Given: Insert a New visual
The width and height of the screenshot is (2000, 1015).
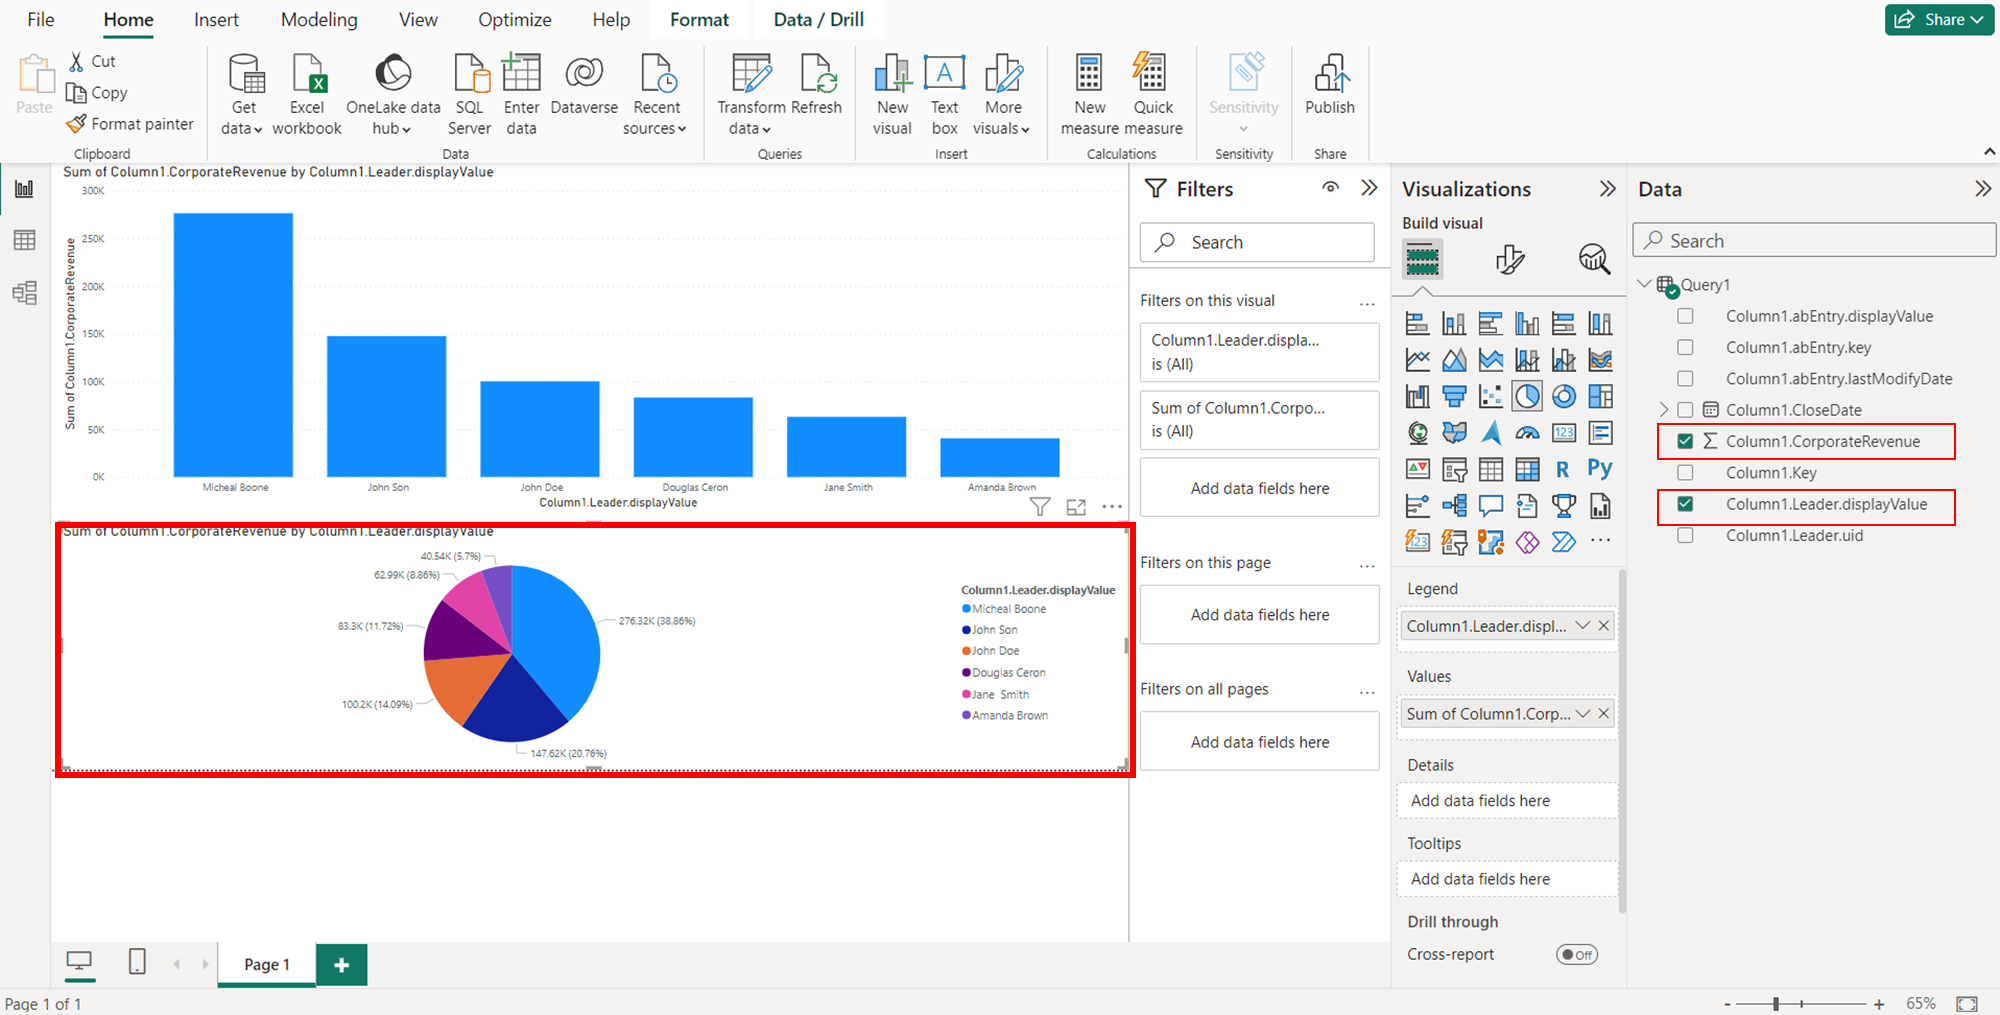Looking at the screenshot, I should pyautogui.click(x=892, y=94).
